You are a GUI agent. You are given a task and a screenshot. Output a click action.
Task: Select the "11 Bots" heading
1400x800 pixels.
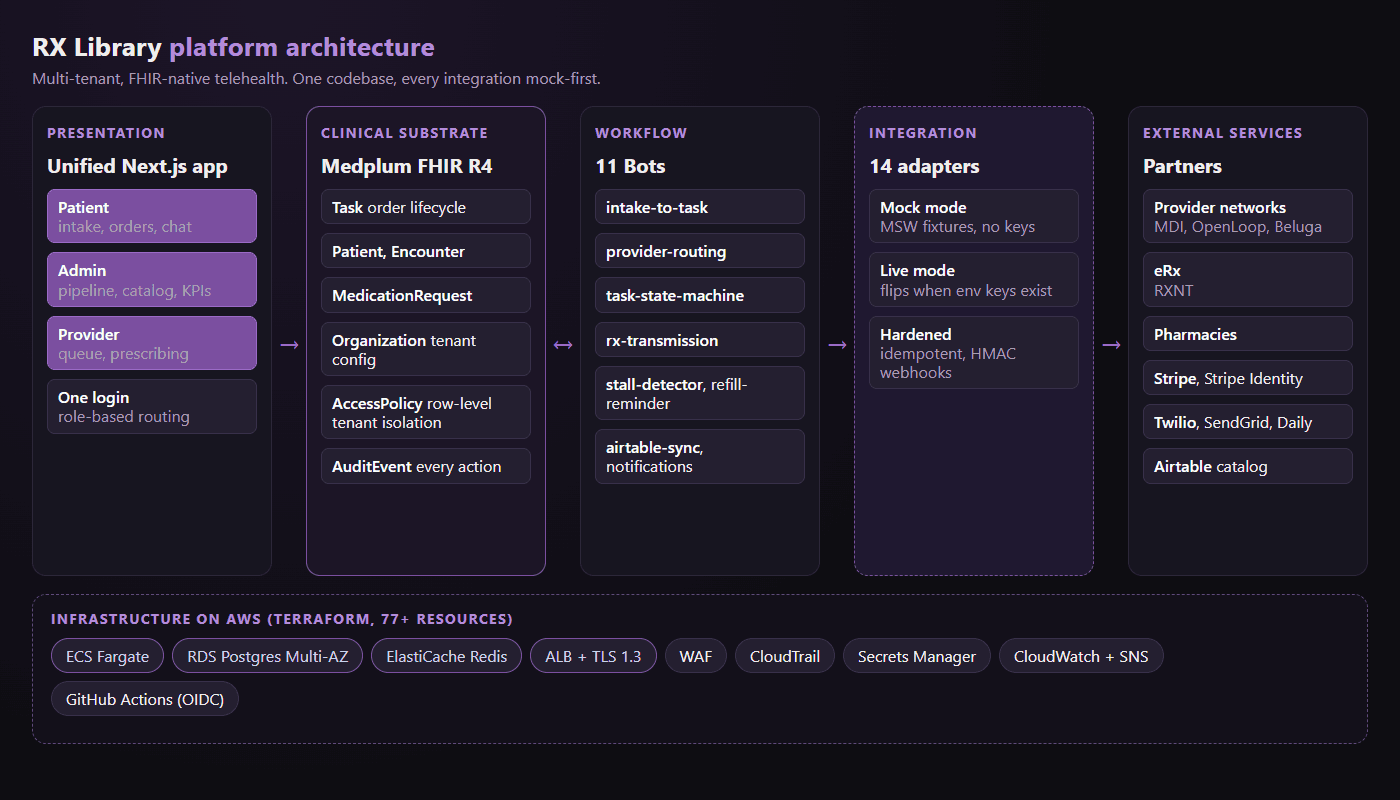[630, 166]
